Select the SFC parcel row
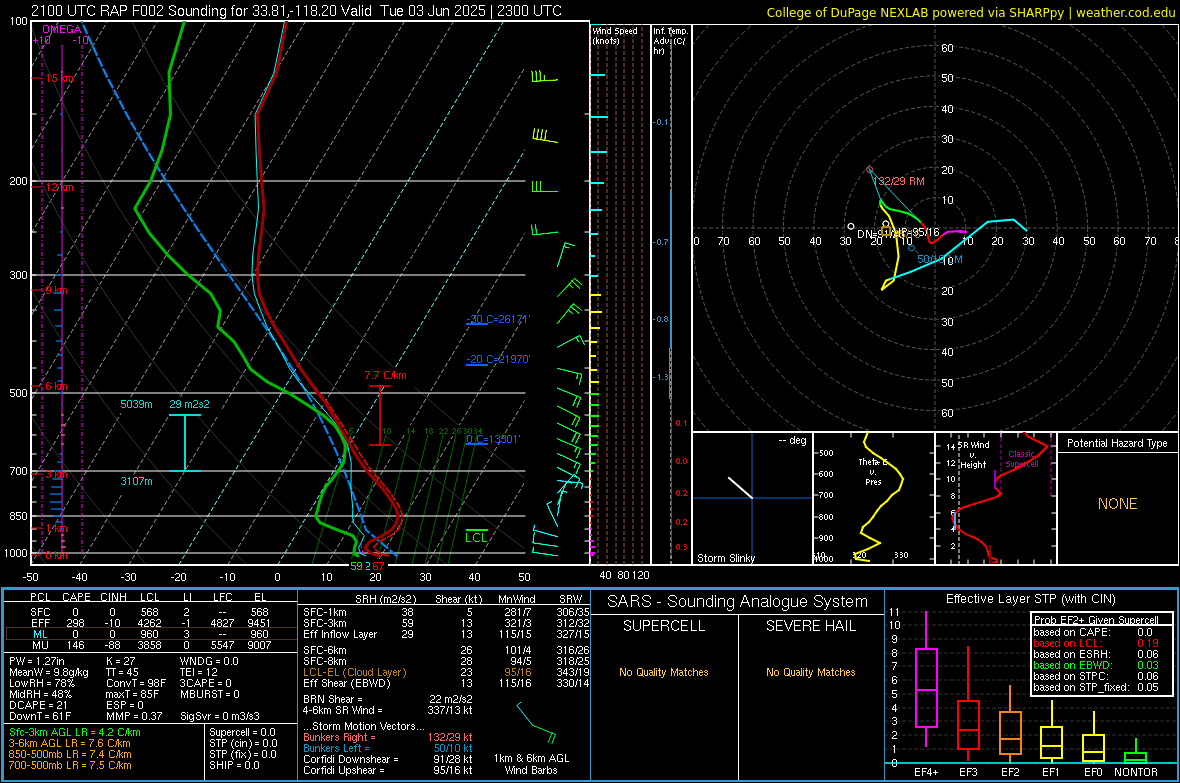The height and width of the screenshot is (783, 1180). tap(150, 612)
